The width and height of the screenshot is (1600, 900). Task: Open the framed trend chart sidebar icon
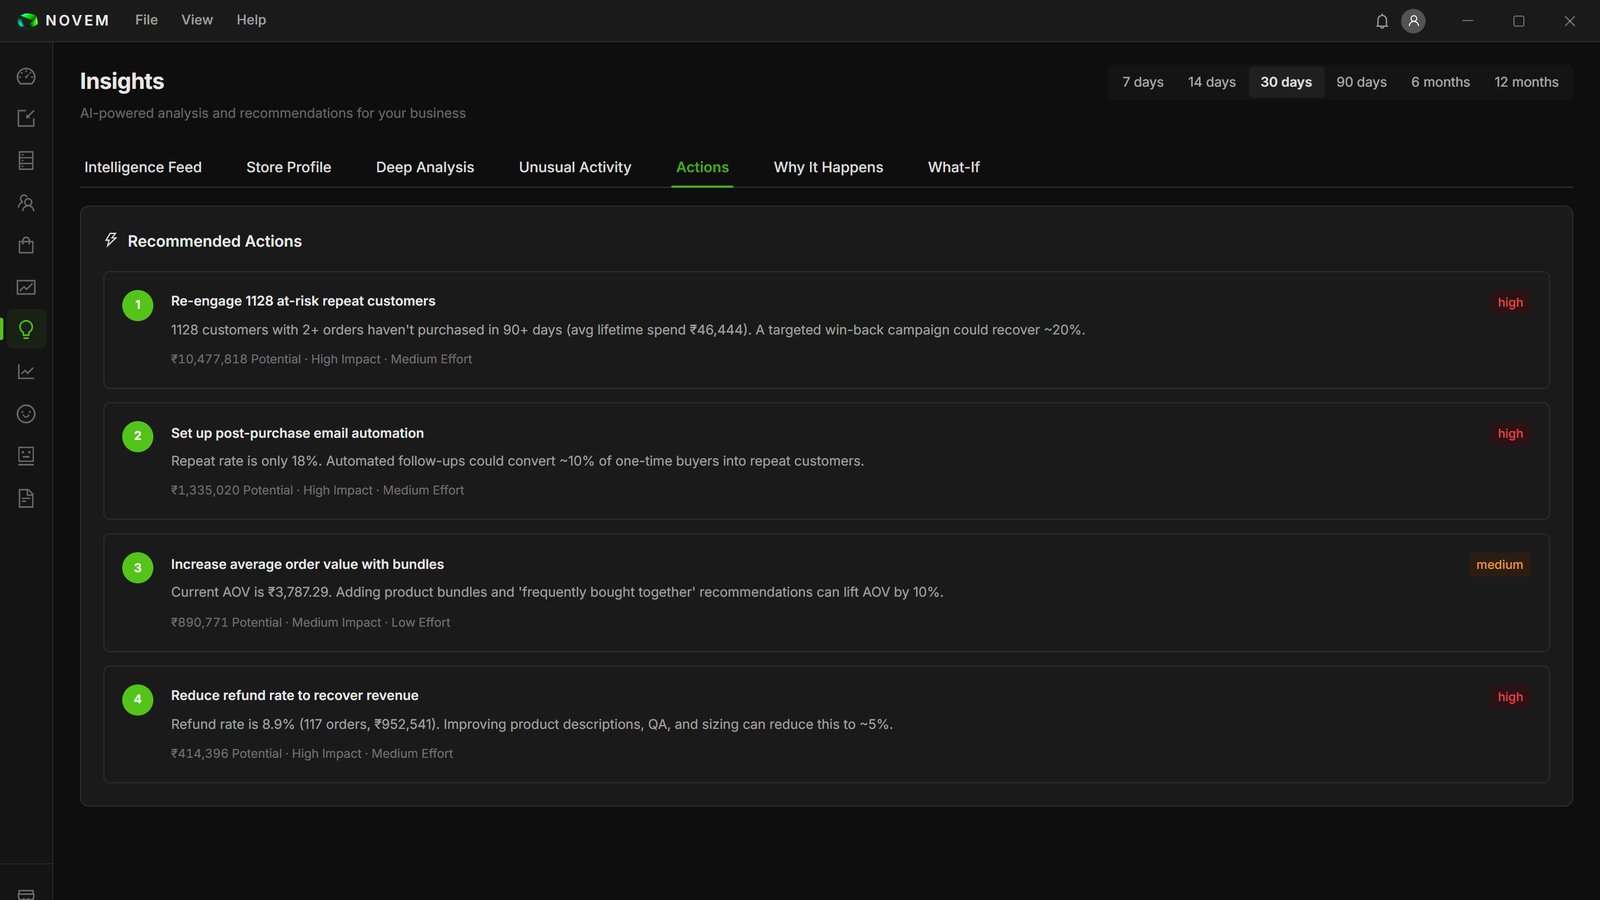tap(26, 287)
